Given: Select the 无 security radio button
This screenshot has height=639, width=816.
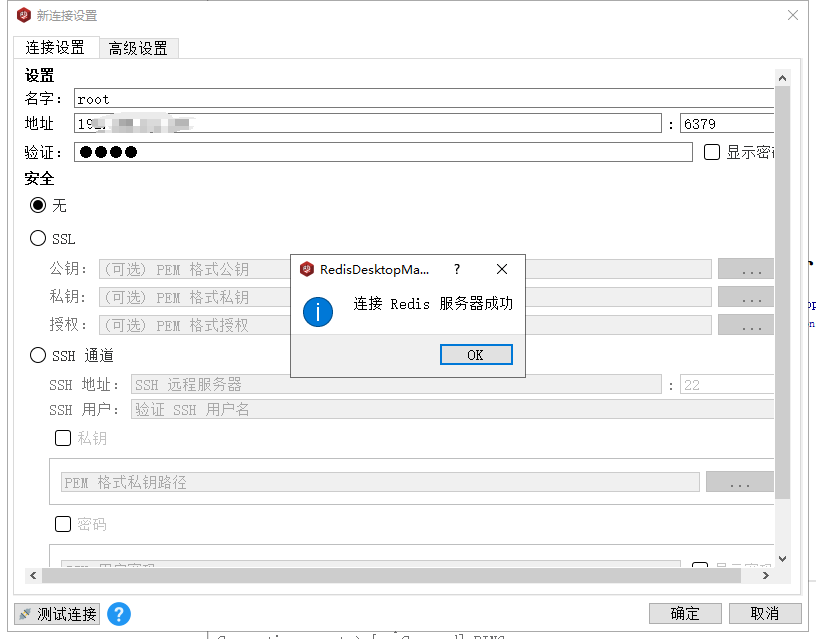Looking at the screenshot, I should pyautogui.click(x=37, y=205).
